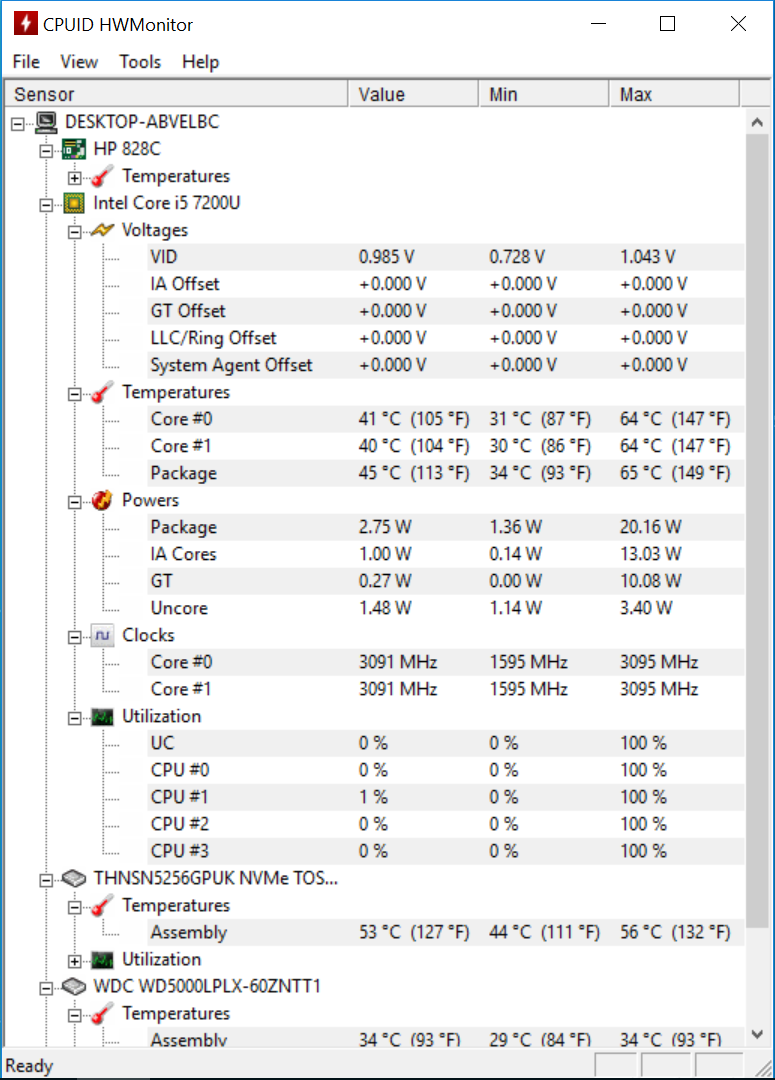
Task: Click the scrollbar up arrow
Action: click(x=757, y=123)
